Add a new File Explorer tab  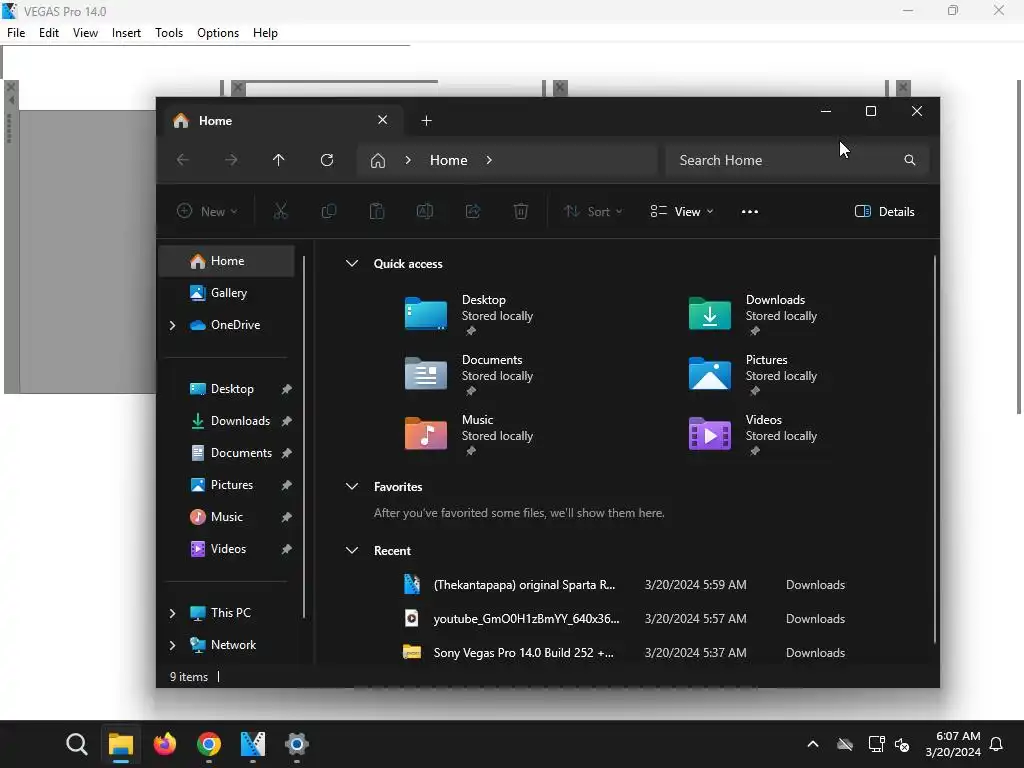(x=426, y=121)
